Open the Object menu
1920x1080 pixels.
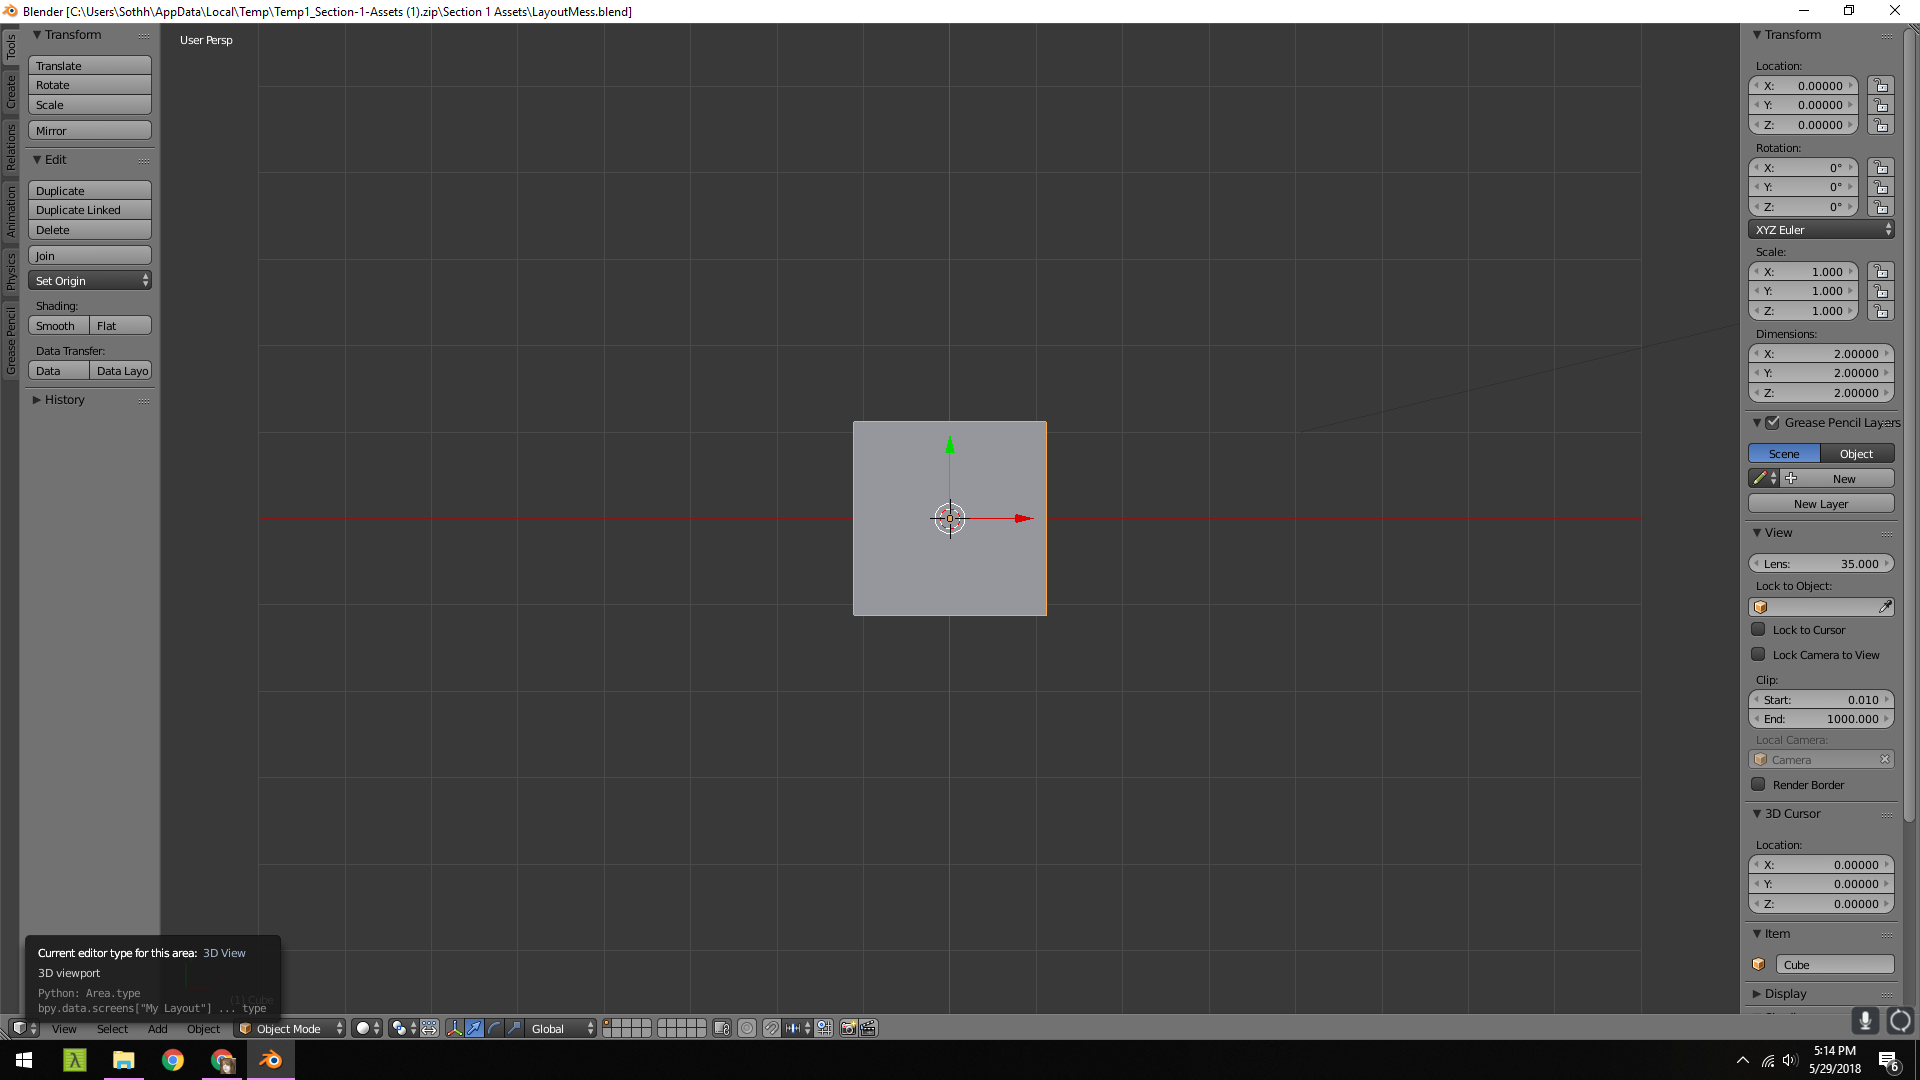[x=203, y=1028]
